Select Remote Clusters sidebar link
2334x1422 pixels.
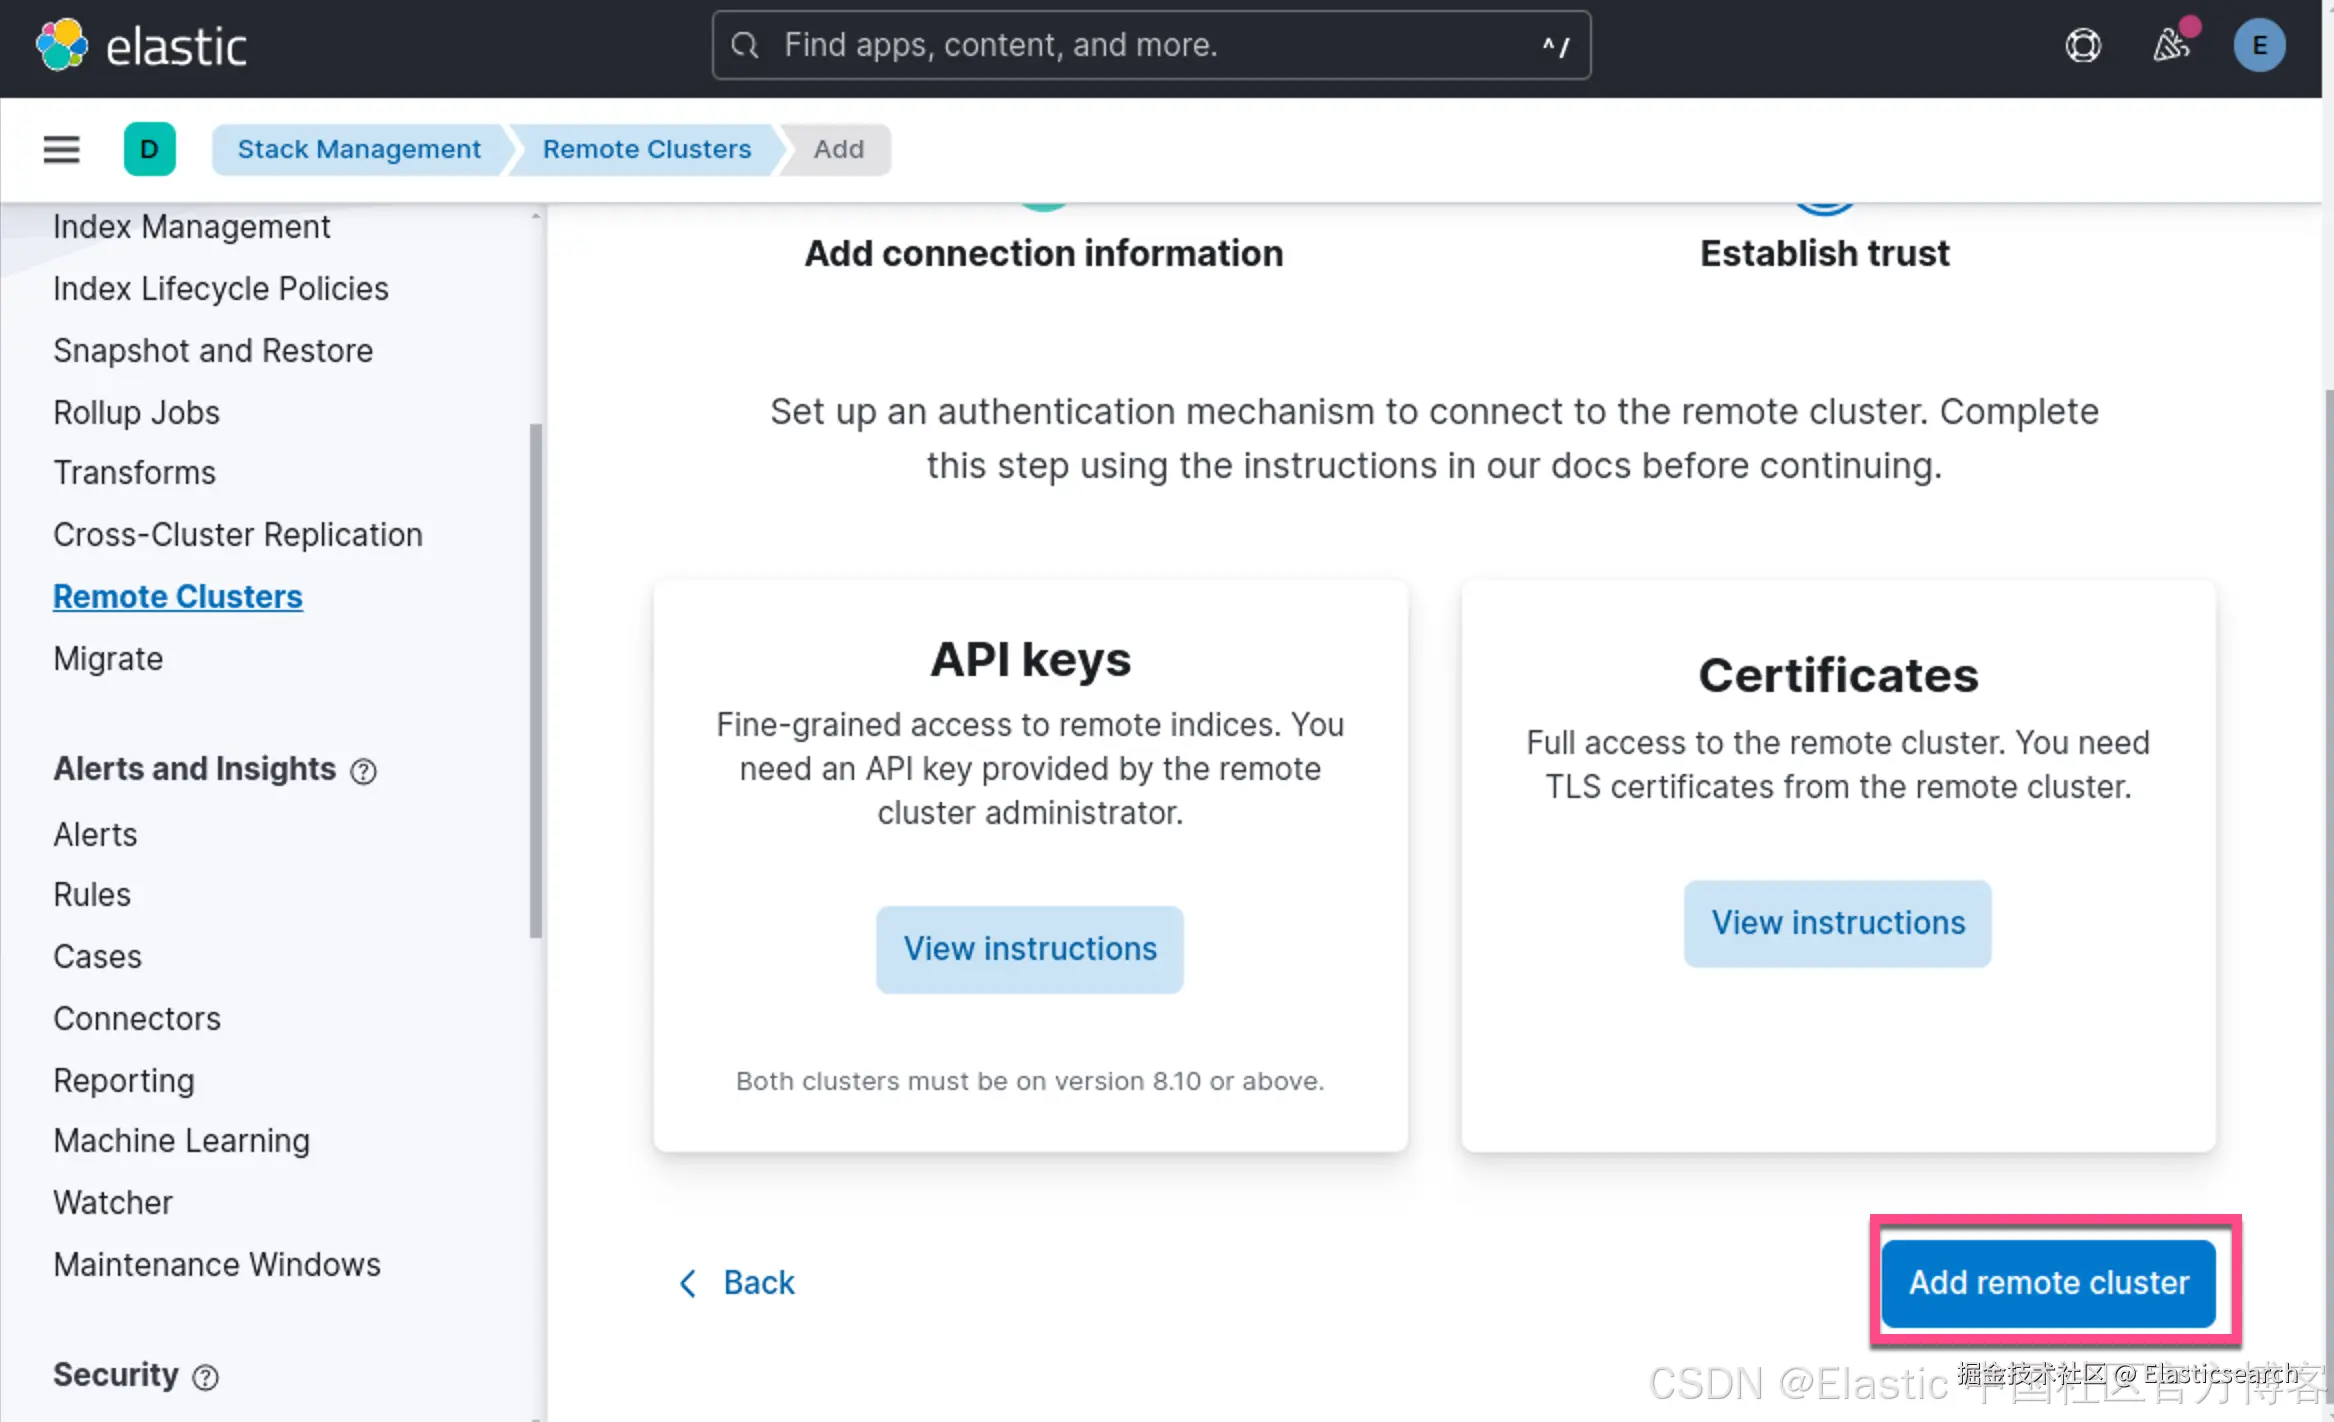tap(178, 597)
